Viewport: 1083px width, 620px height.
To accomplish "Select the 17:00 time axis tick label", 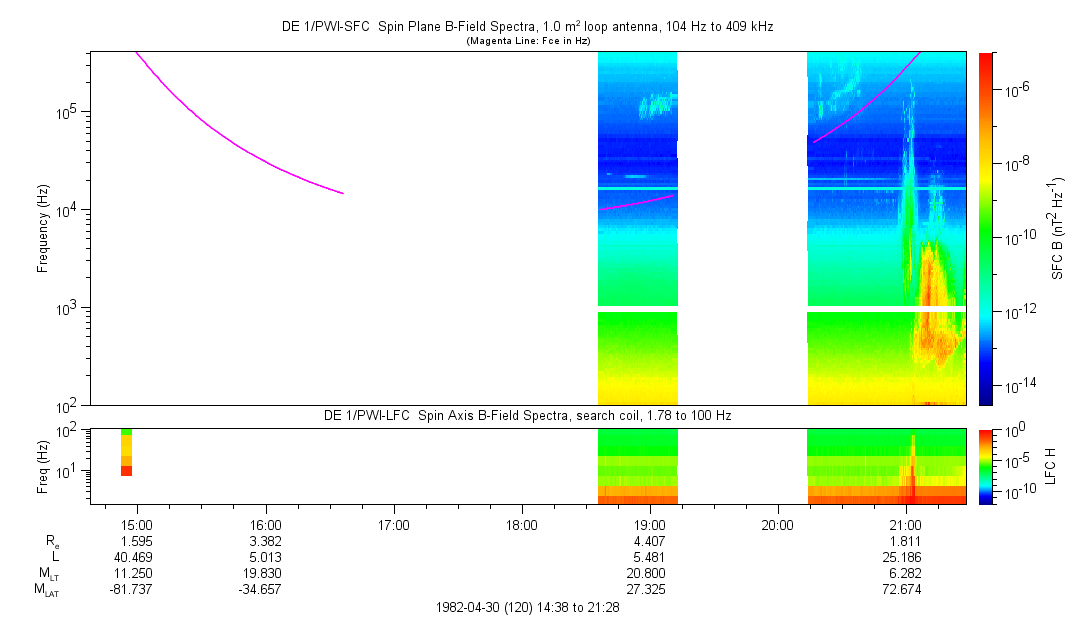I will (393, 524).
